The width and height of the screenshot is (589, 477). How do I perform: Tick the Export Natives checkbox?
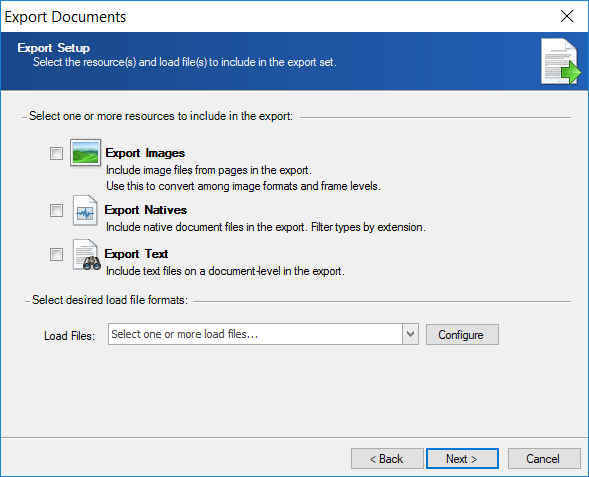(x=56, y=210)
